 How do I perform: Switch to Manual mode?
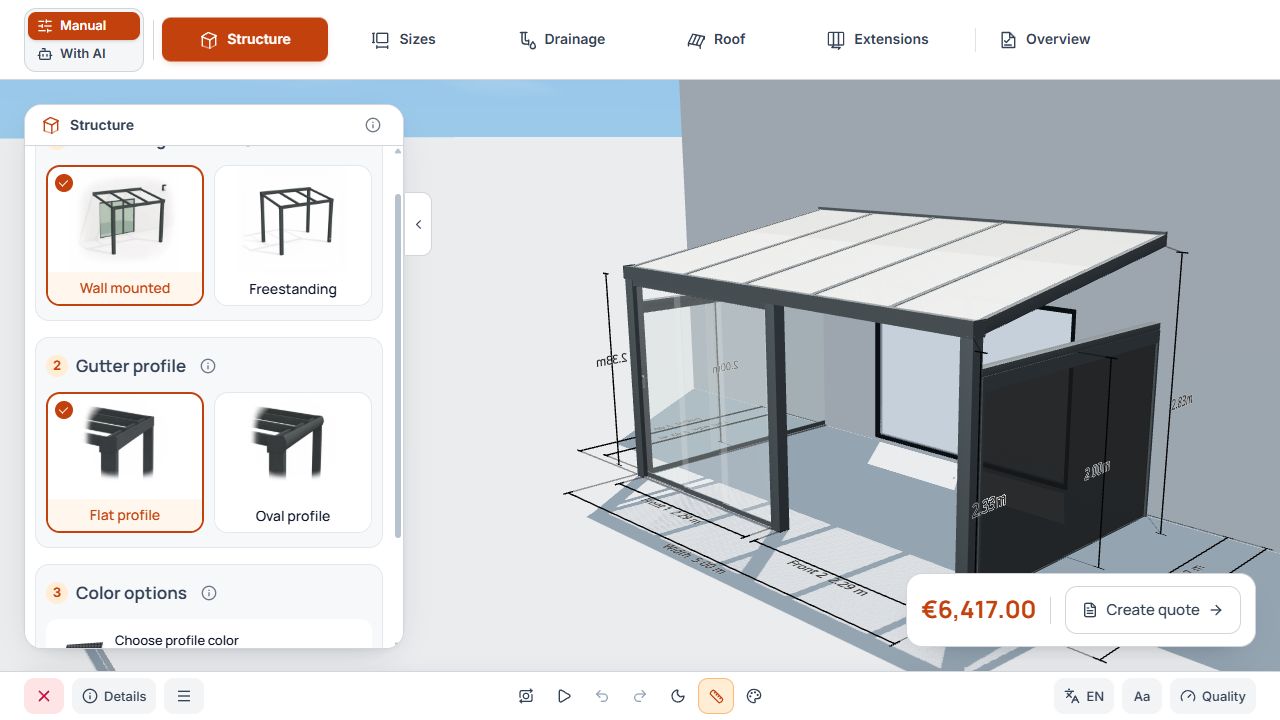coord(84,26)
